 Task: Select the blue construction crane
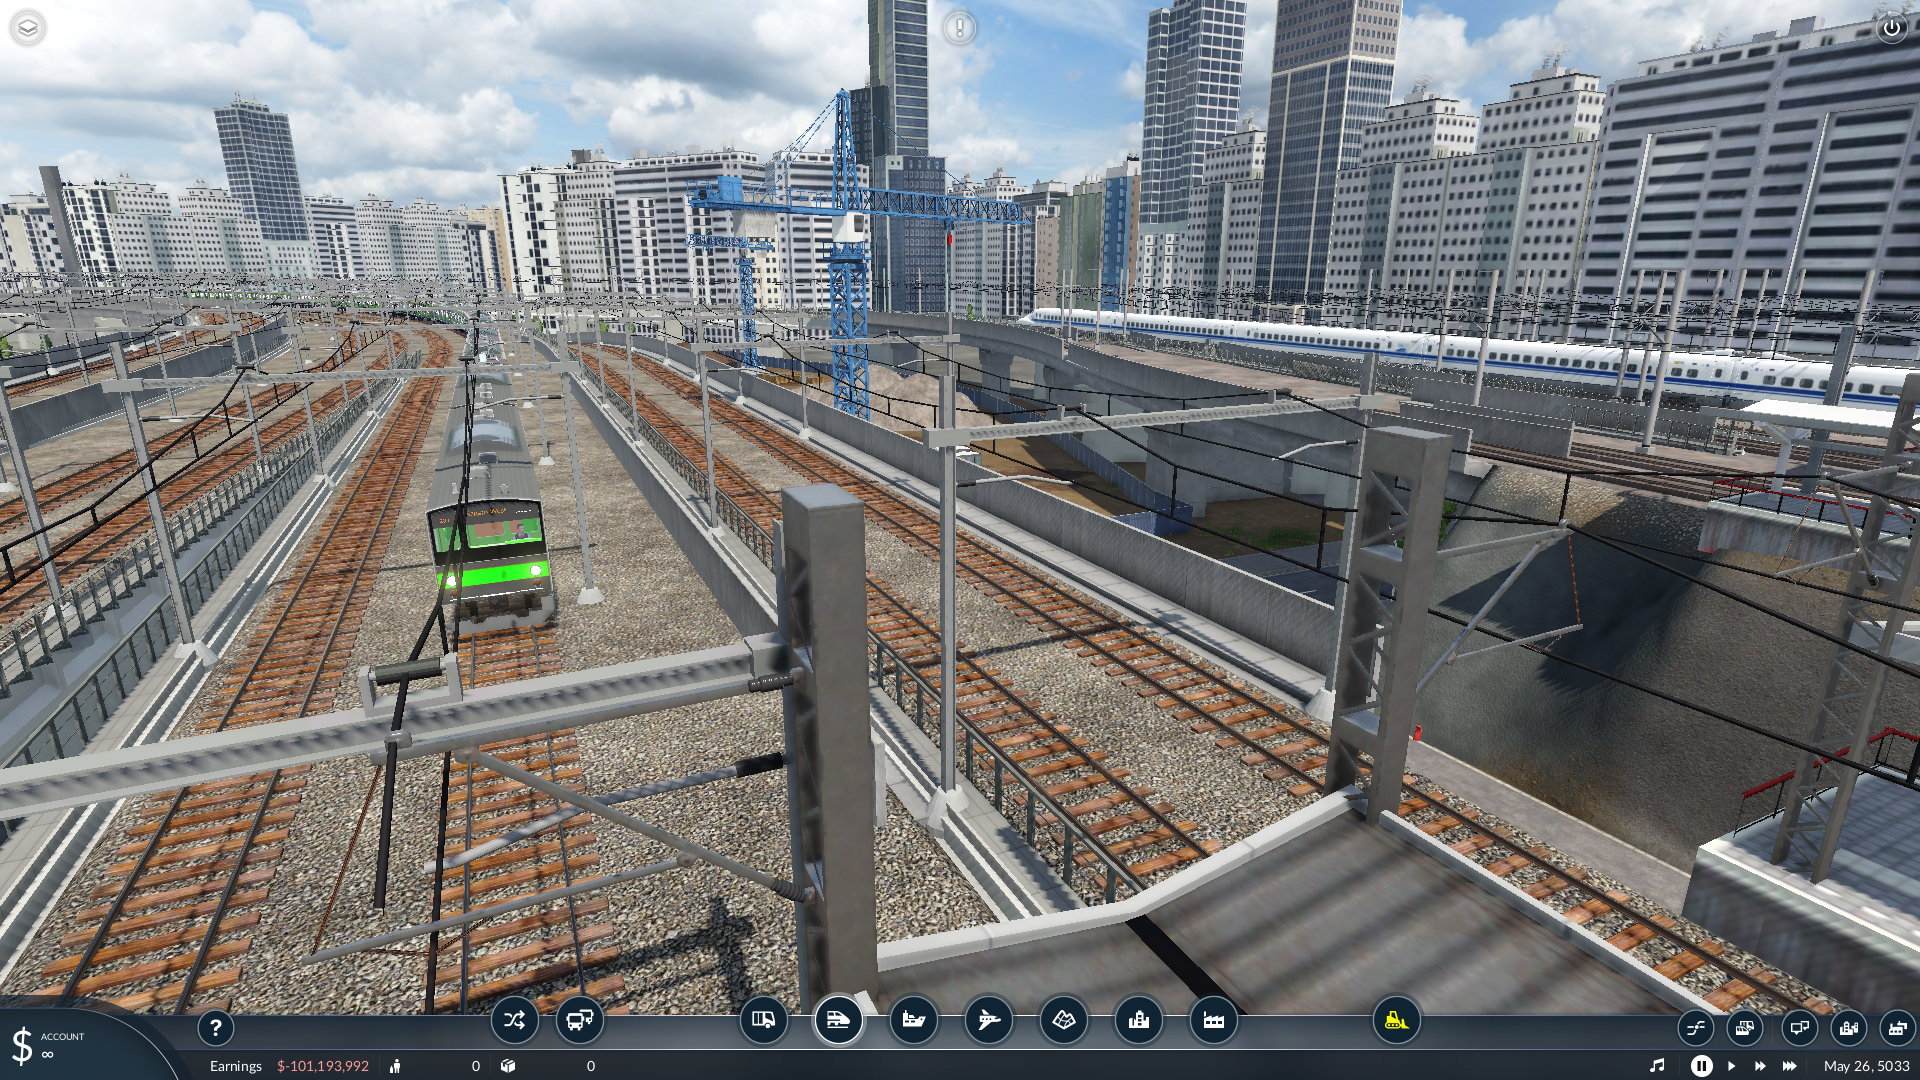point(848,250)
